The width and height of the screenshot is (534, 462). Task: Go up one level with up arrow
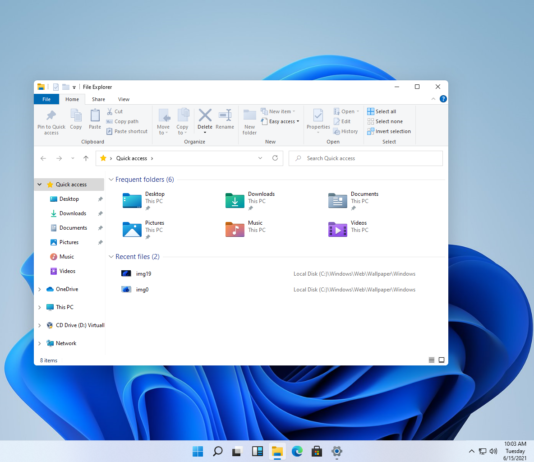(x=86, y=158)
